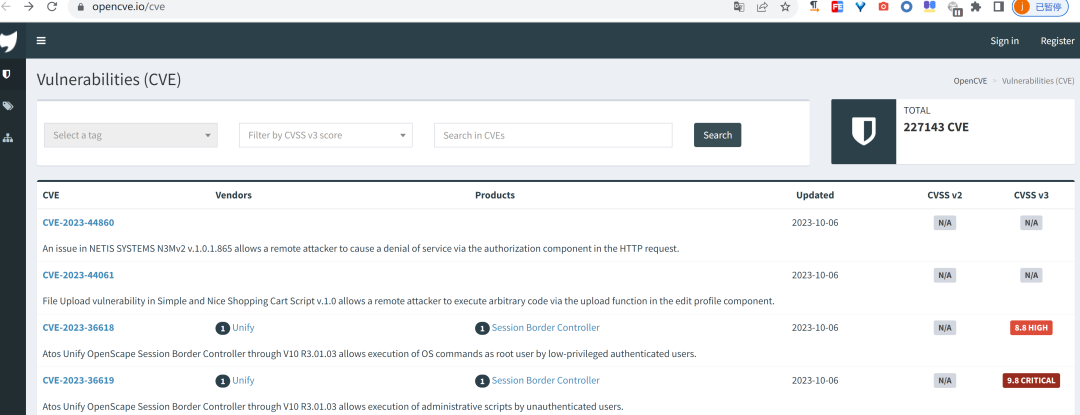Click the CVE-2023-44860 CVSS v3 N/A badge

click(1031, 223)
